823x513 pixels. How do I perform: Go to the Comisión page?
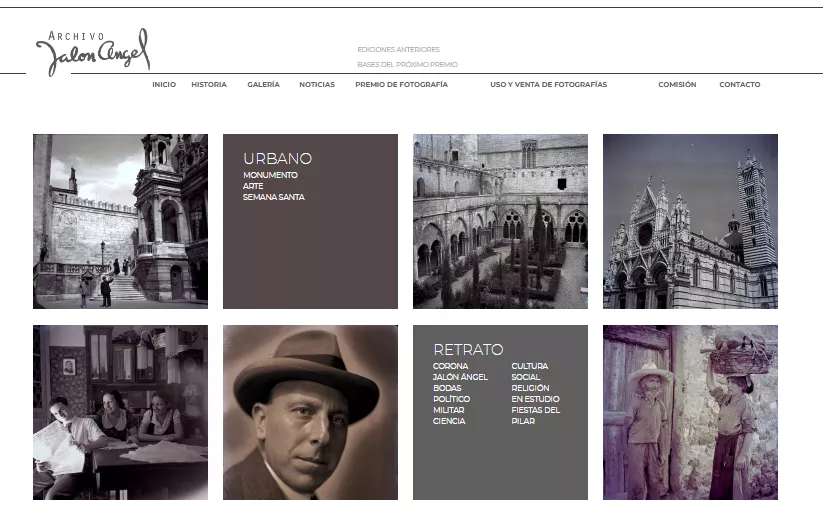pos(677,85)
